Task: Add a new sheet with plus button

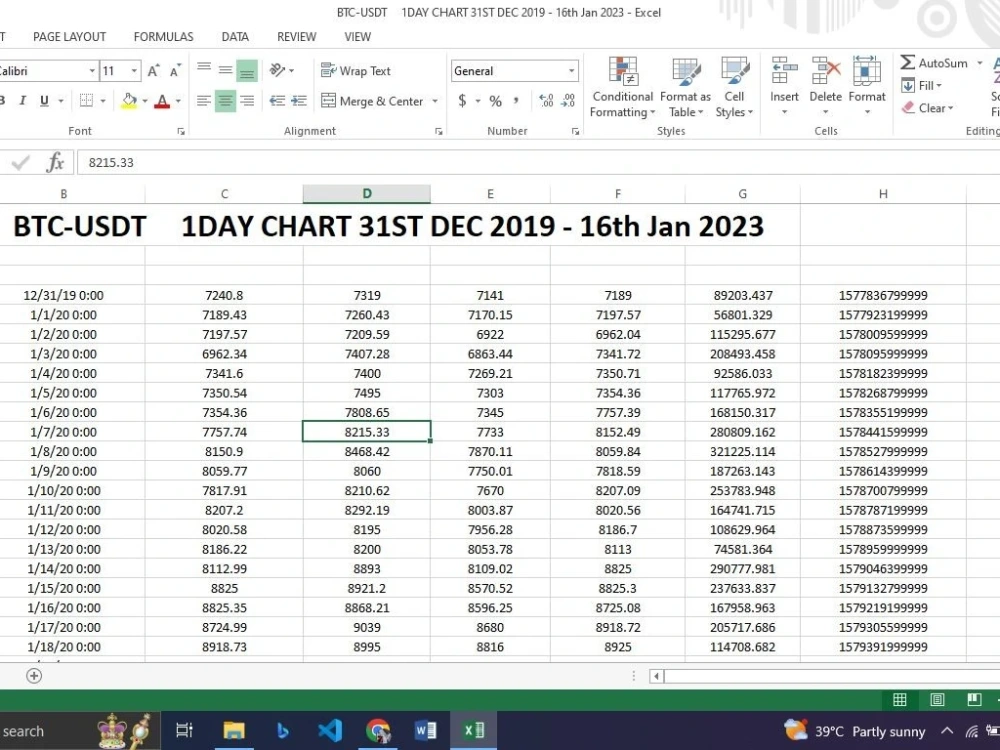Action: [x=34, y=676]
